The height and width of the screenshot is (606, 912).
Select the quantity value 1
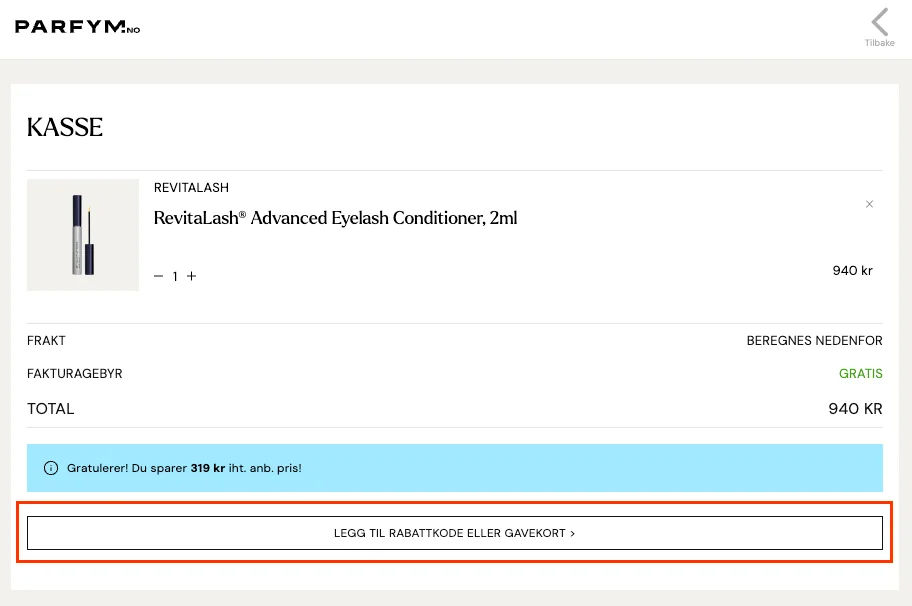[x=174, y=277]
